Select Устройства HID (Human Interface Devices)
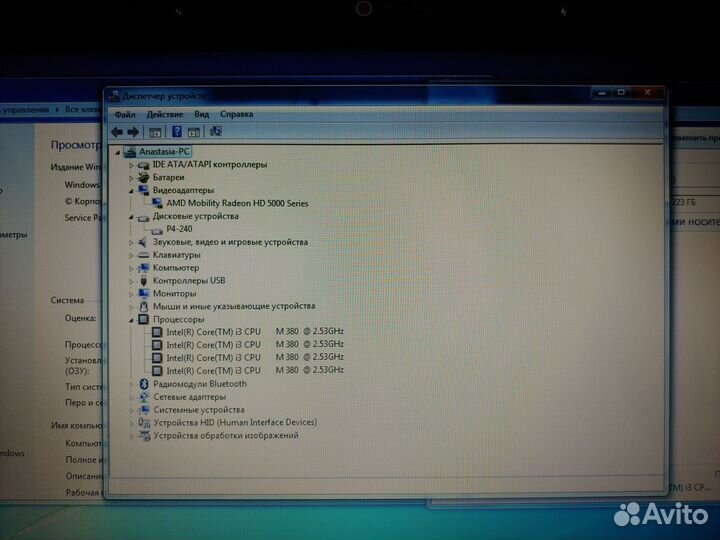This screenshot has width=720, height=540. click(x=235, y=422)
